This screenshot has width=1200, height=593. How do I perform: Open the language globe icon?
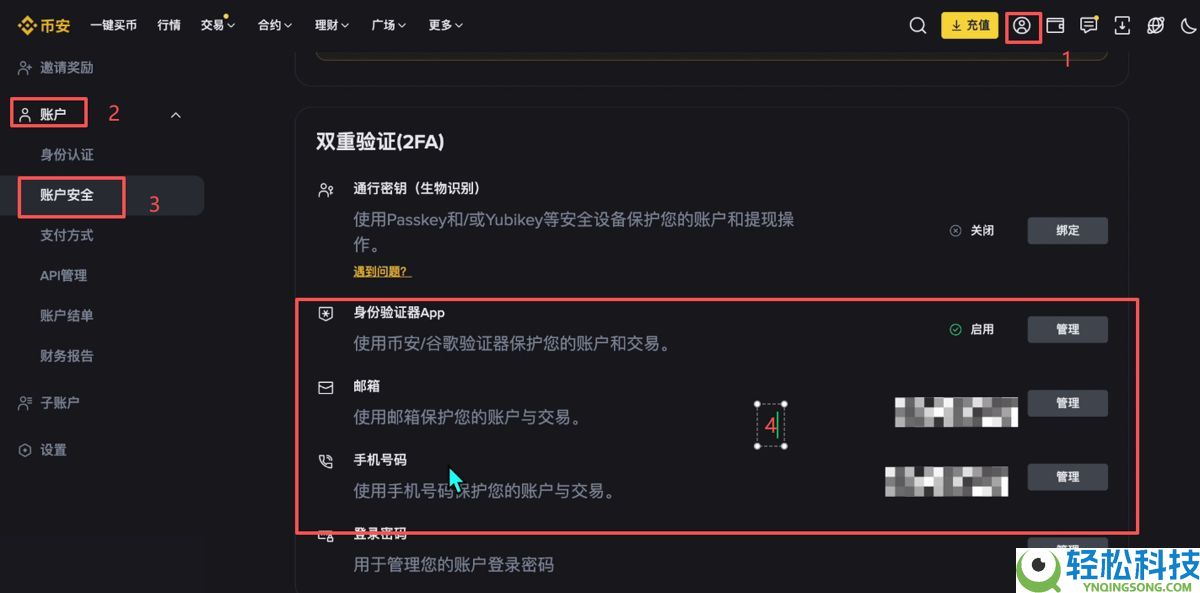pos(1154,26)
